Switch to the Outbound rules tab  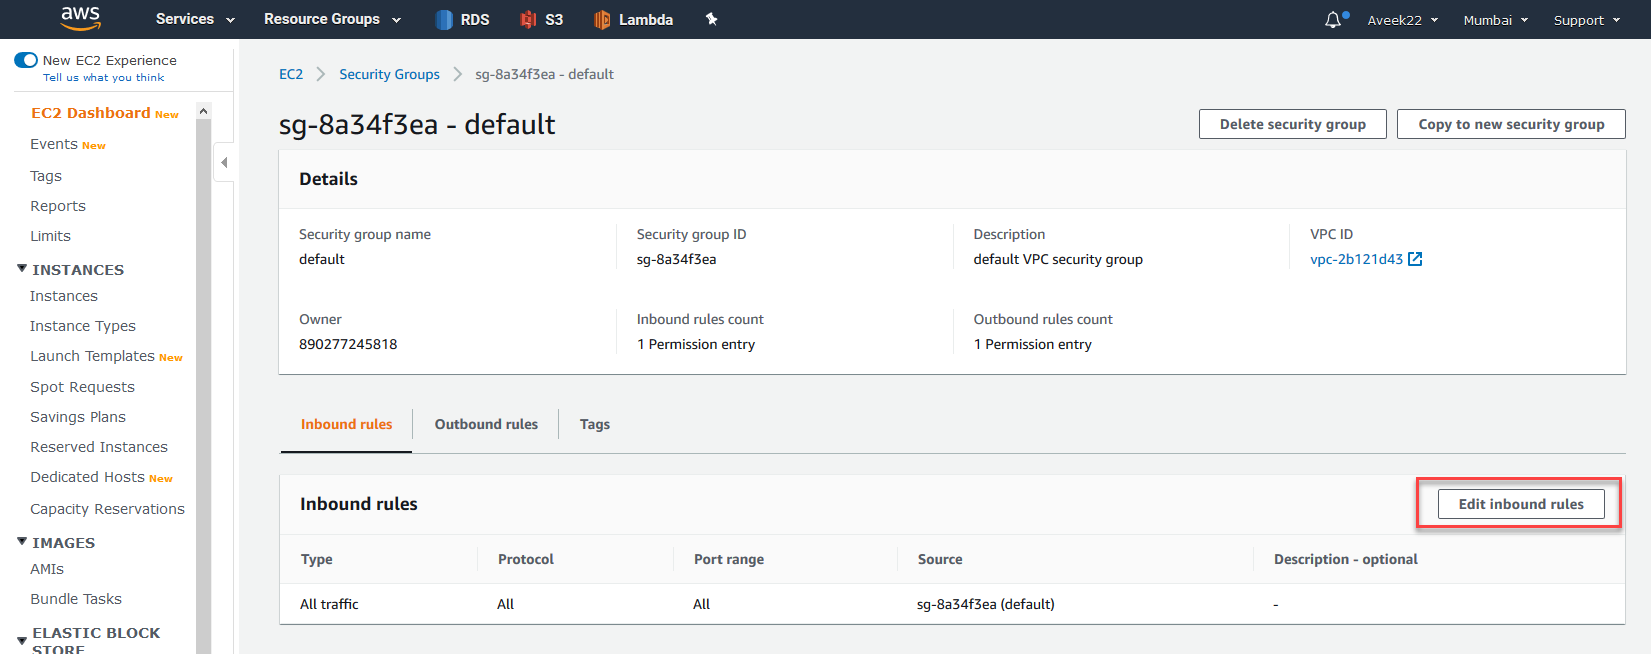[x=486, y=424]
